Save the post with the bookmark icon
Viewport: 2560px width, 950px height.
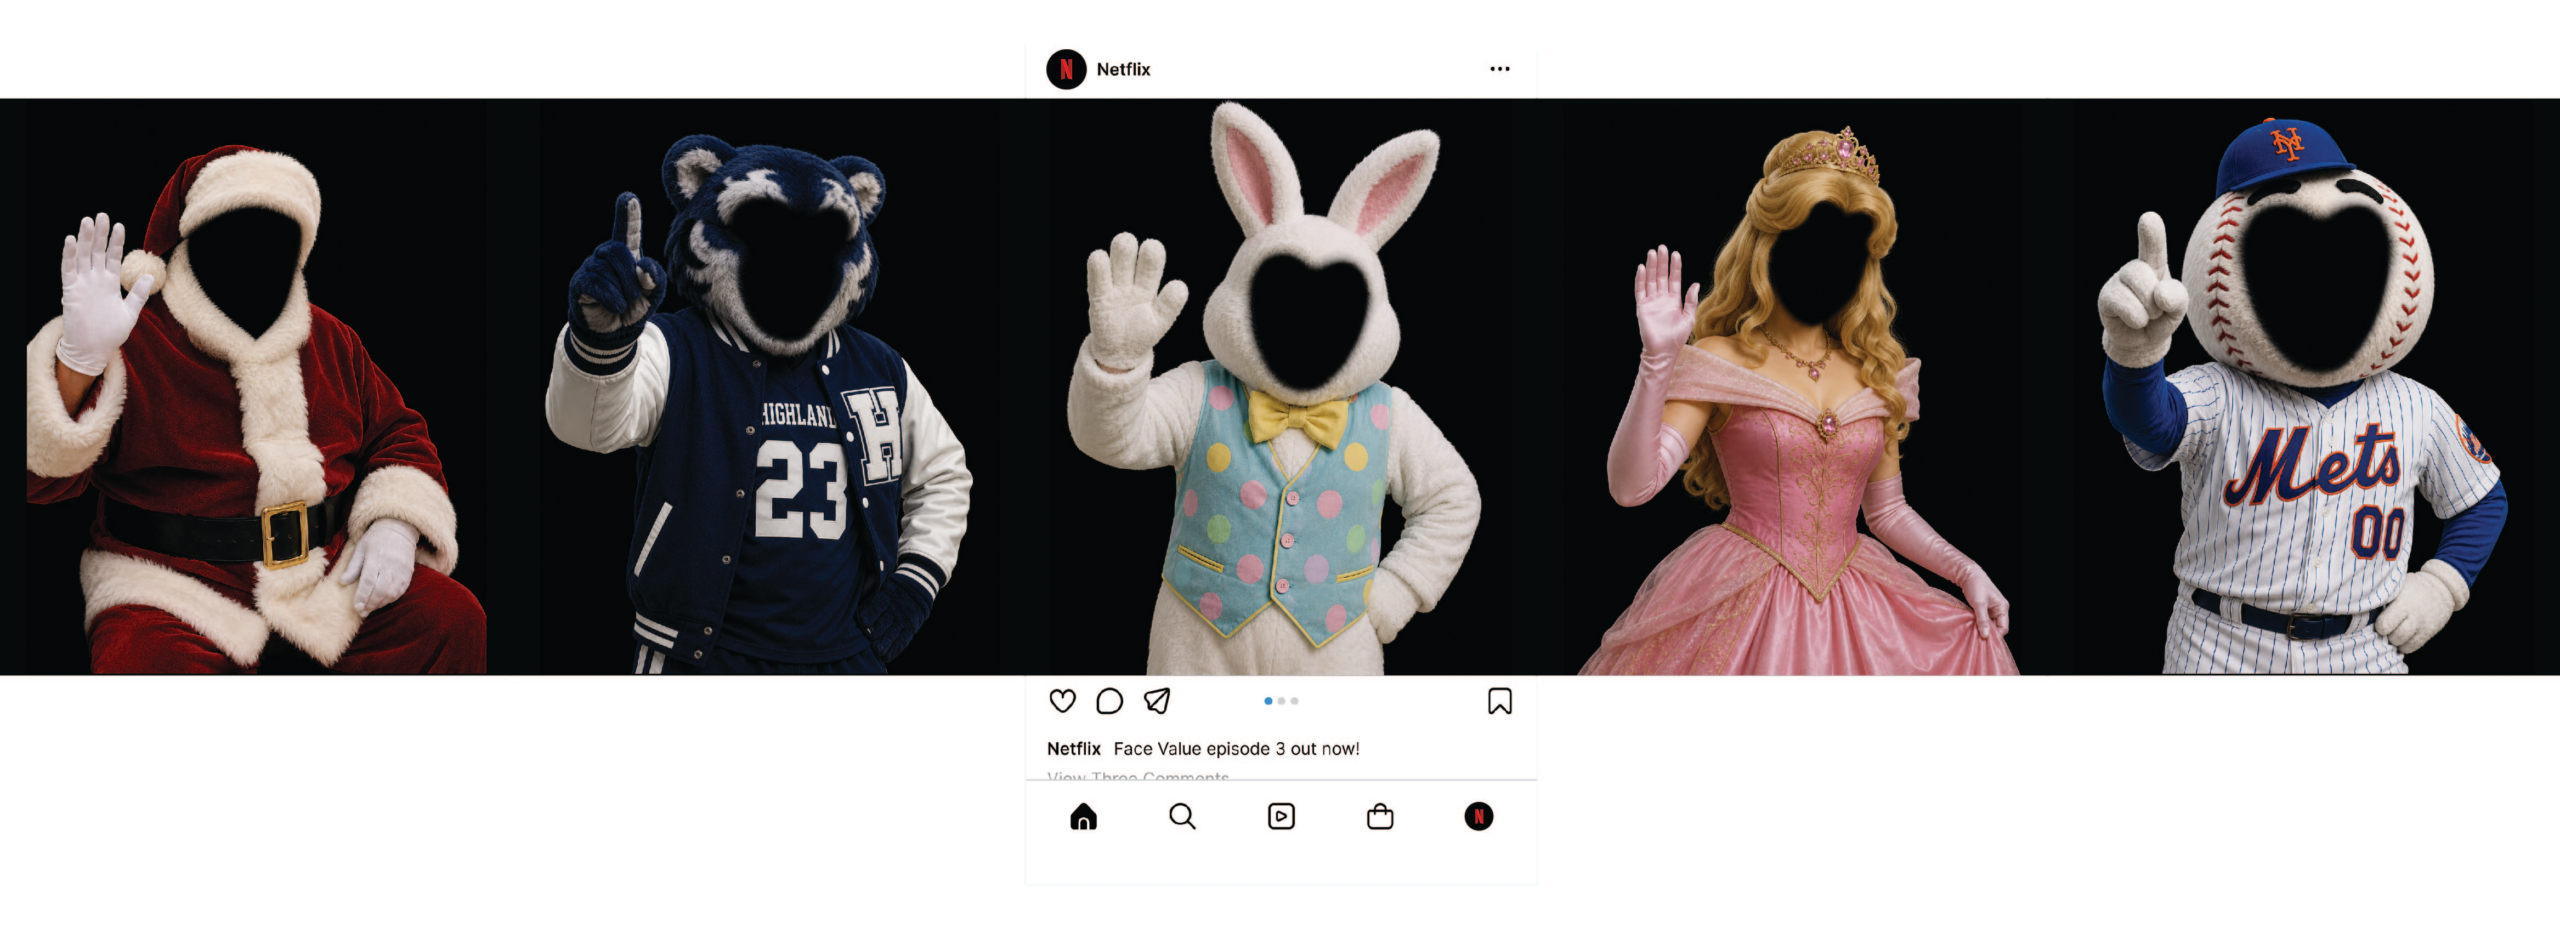coord(1499,701)
